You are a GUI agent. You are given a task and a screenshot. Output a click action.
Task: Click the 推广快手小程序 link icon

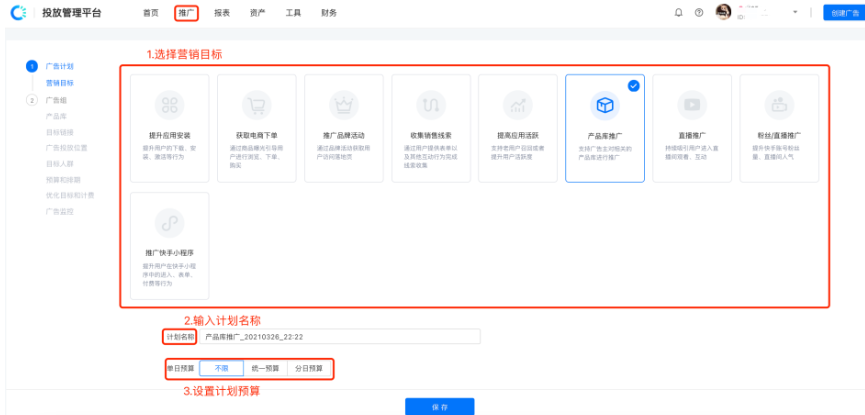(169, 223)
